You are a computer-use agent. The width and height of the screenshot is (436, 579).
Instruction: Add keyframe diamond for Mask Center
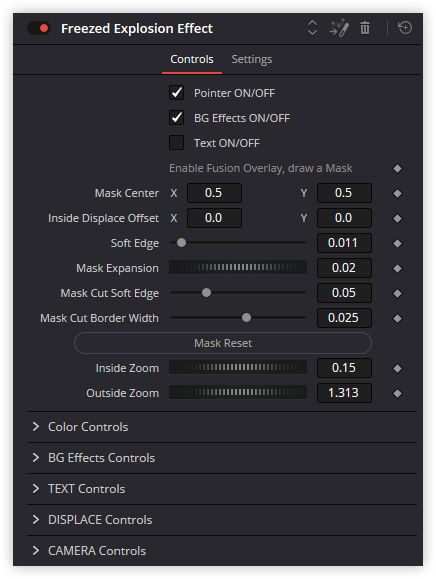[x=397, y=193]
